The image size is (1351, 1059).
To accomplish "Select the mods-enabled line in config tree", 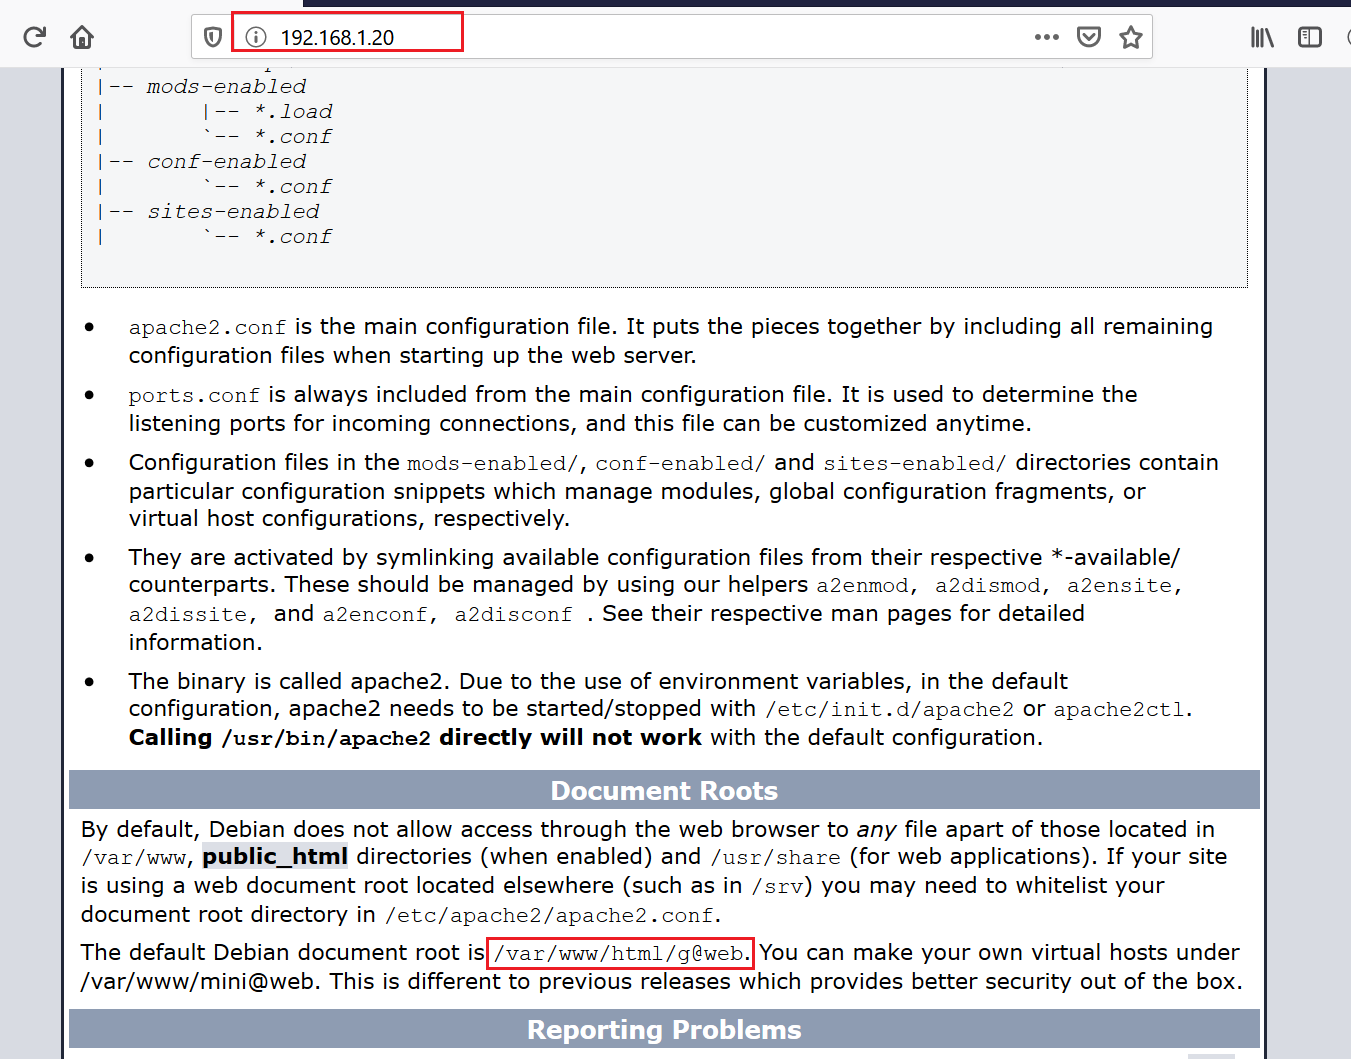I will [x=226, y=87].
